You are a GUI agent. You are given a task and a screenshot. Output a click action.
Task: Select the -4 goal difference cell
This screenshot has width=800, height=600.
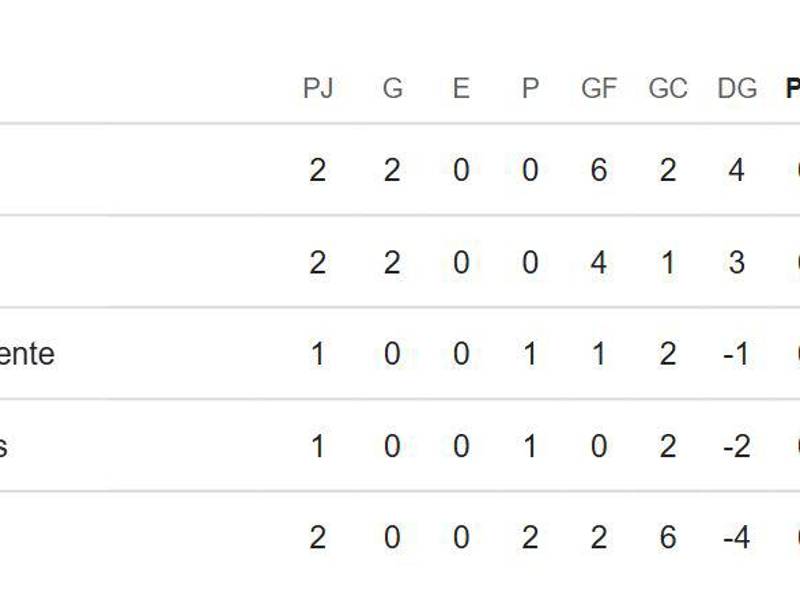click(x=736, y=538)
